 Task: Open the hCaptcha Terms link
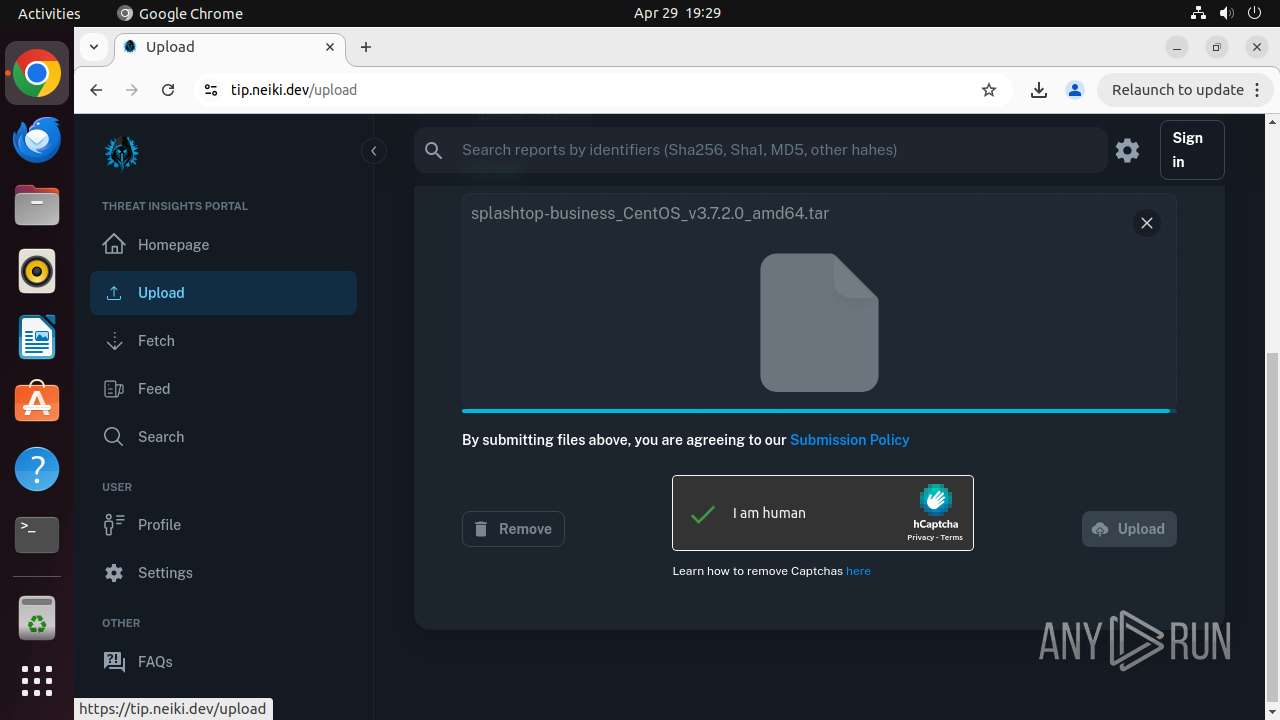pyautogui.click(x=952, y=538)
